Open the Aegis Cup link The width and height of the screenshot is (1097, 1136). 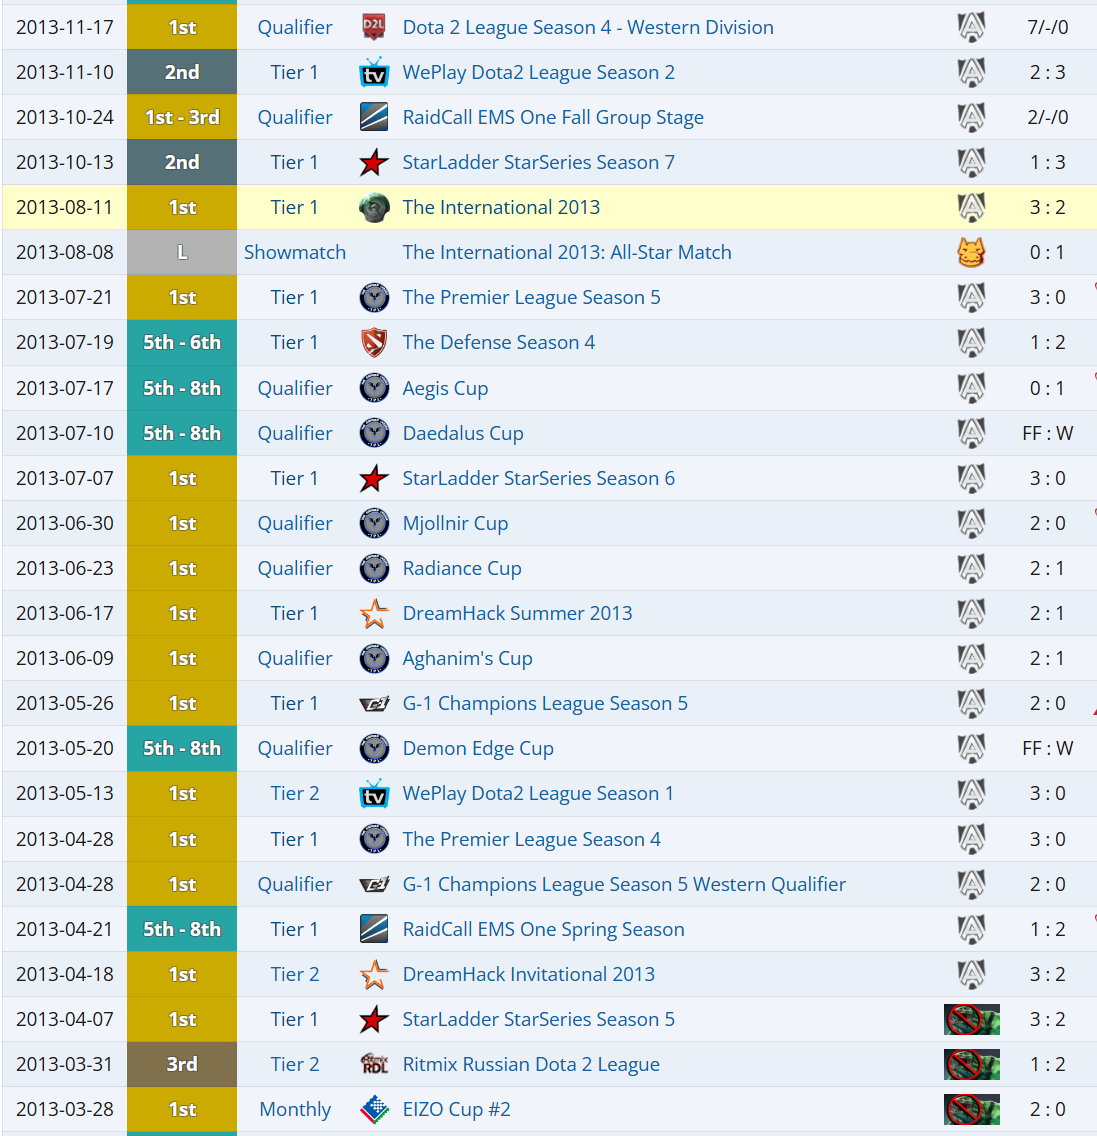(445, 388)
